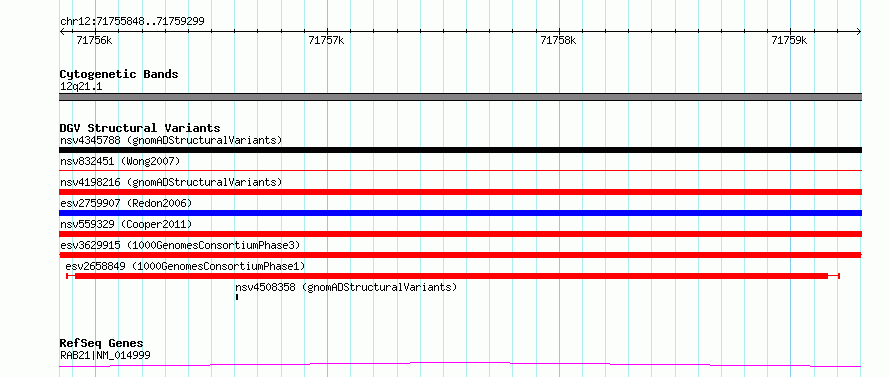Image resolution: width=890 pixels, height=377 pixels.
Task: Click the 71759k ruler label
Action: [x=789, y=40]
